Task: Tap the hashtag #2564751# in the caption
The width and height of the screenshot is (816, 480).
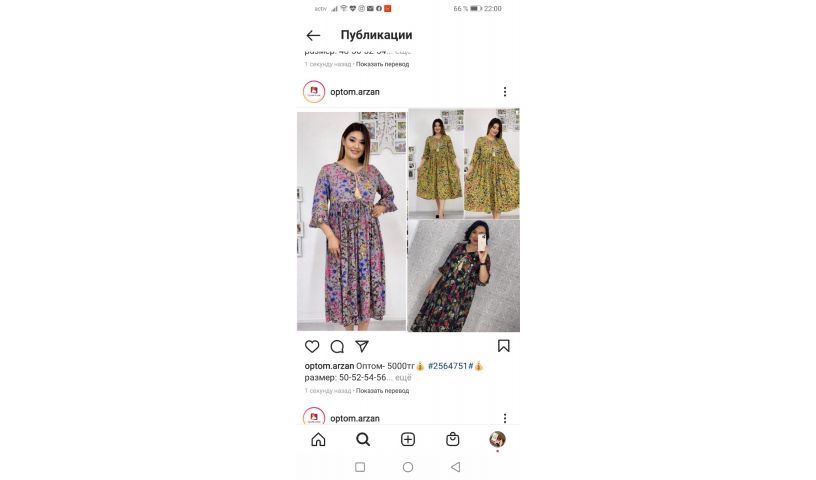Action: point(450,366)
